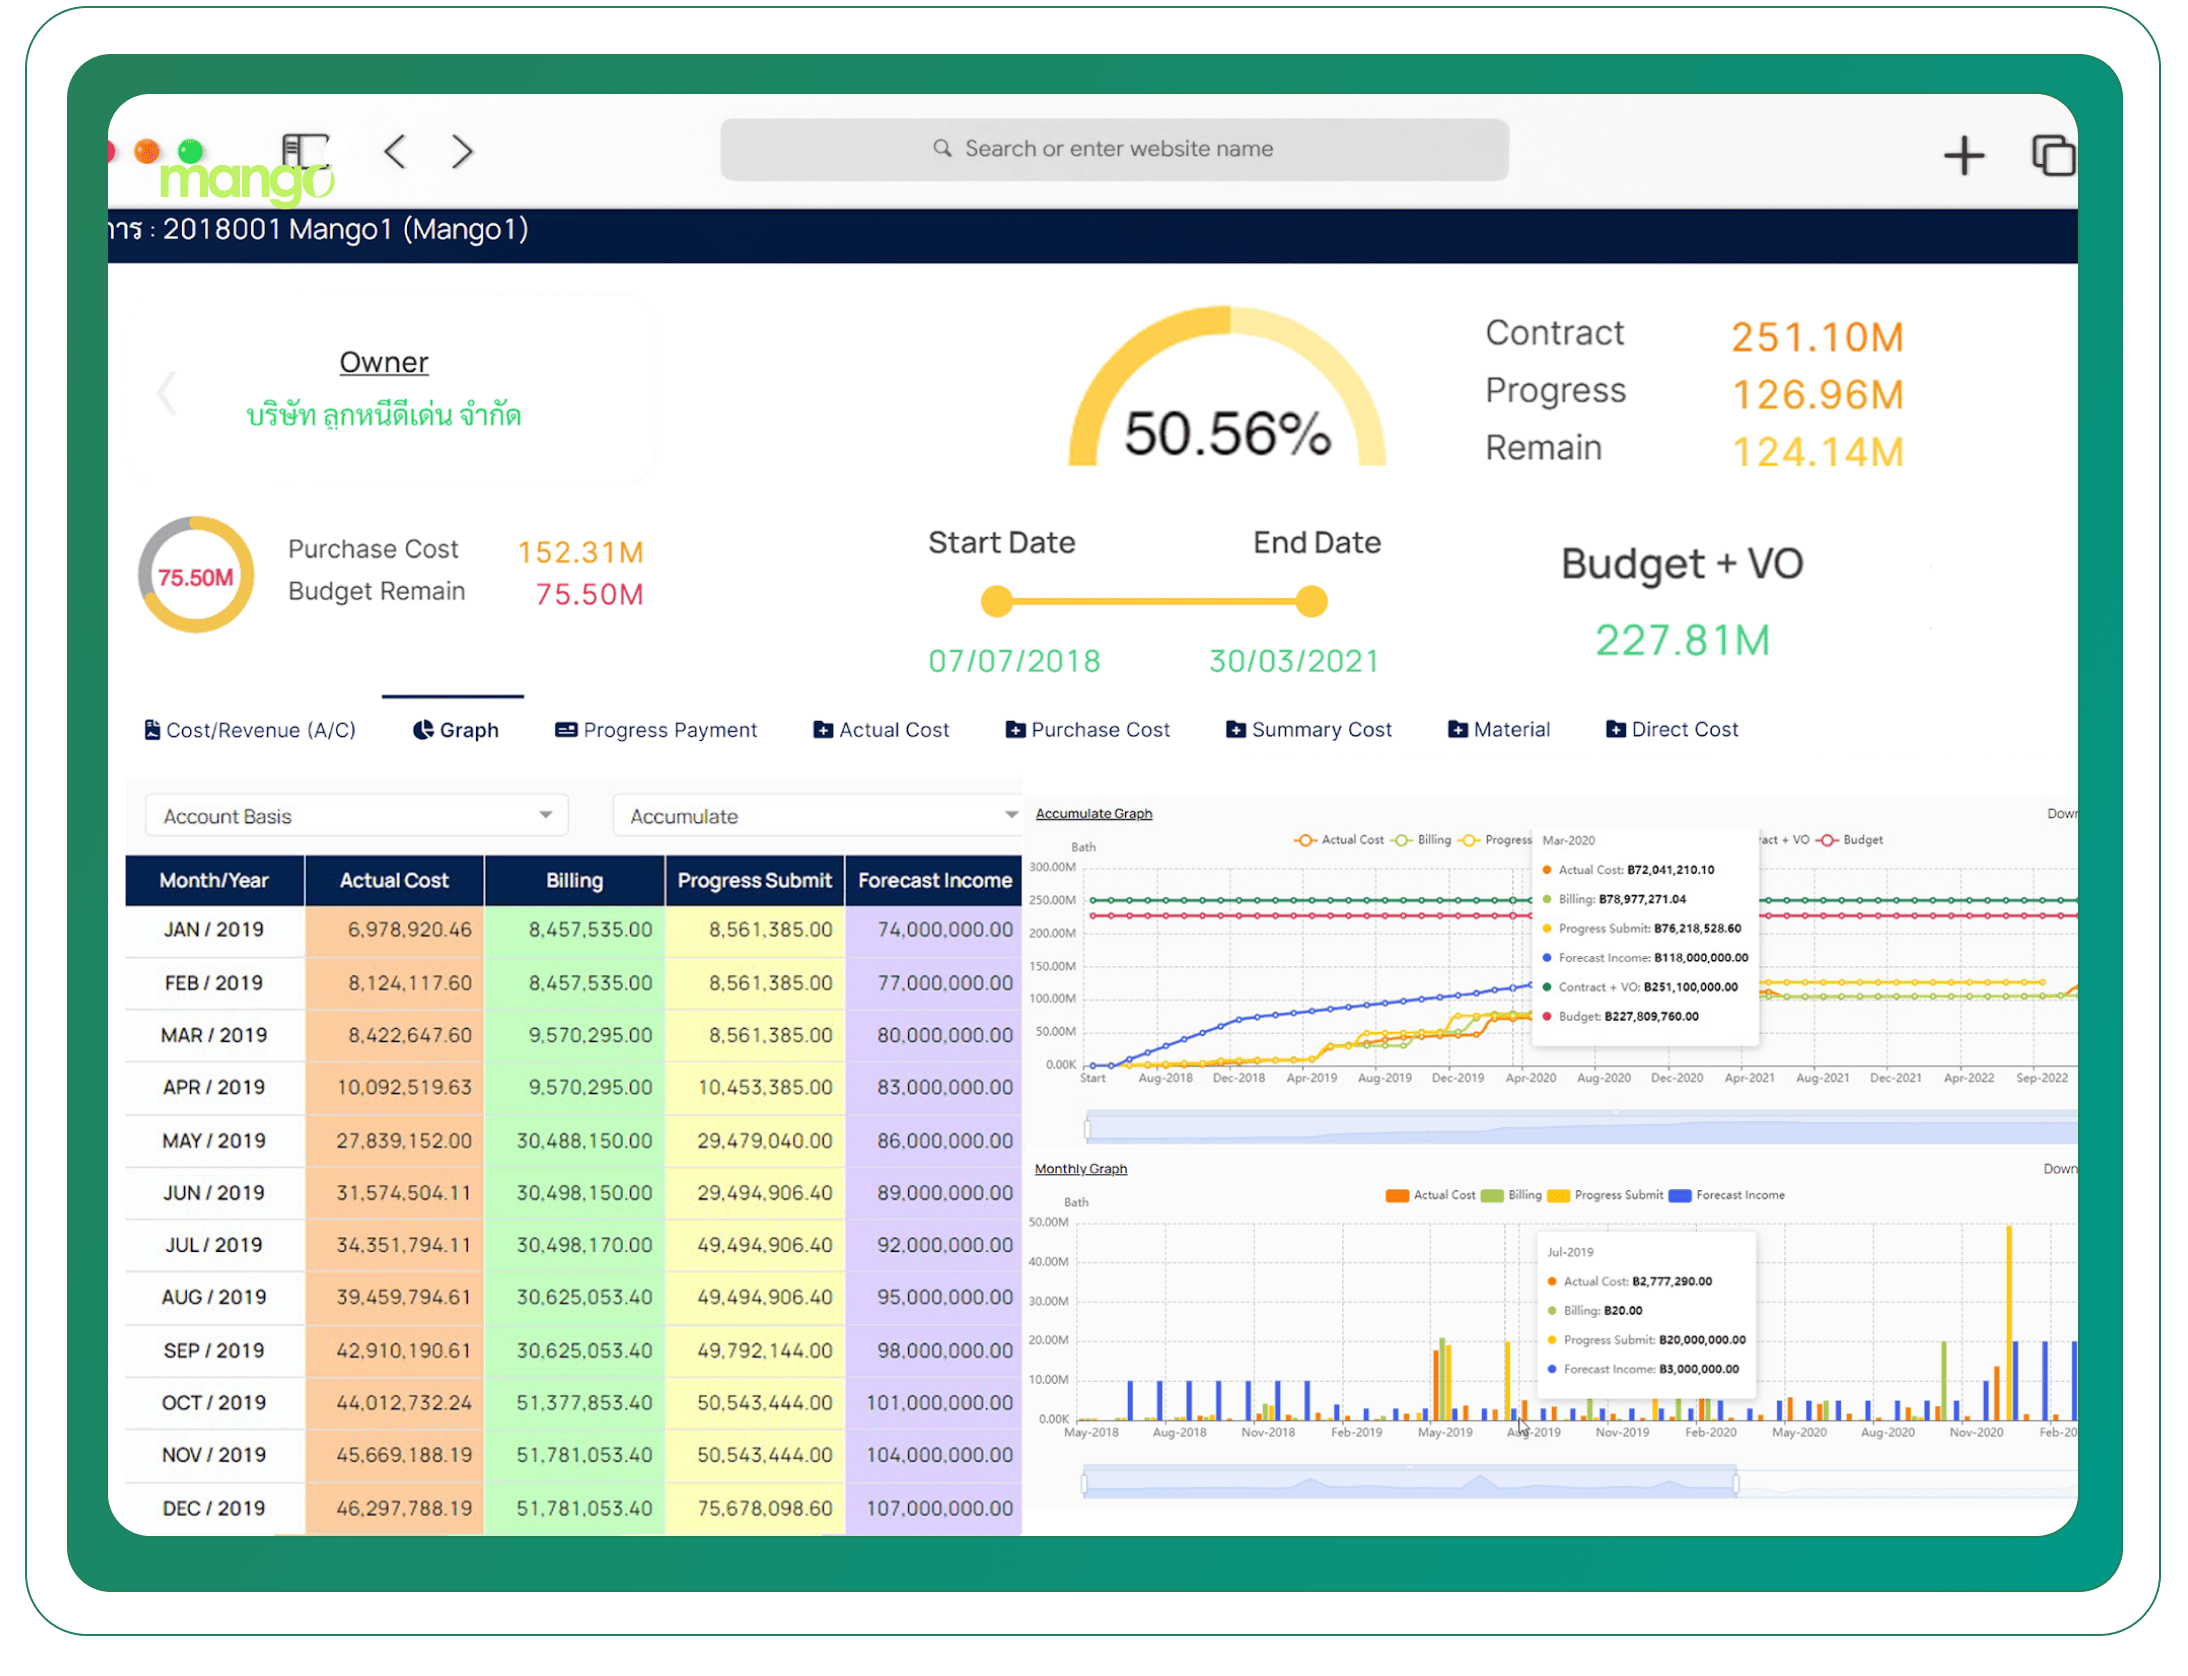The width and height of the screenshot is (2188, 1676).
Task: Open the tab overview icon
Action: [2051, 156]
